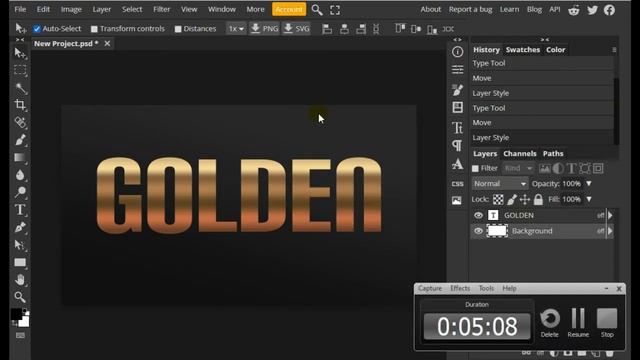640x360 pixels.
Task: Open the 1x export scale dropdown
Action: click(236, 29)
